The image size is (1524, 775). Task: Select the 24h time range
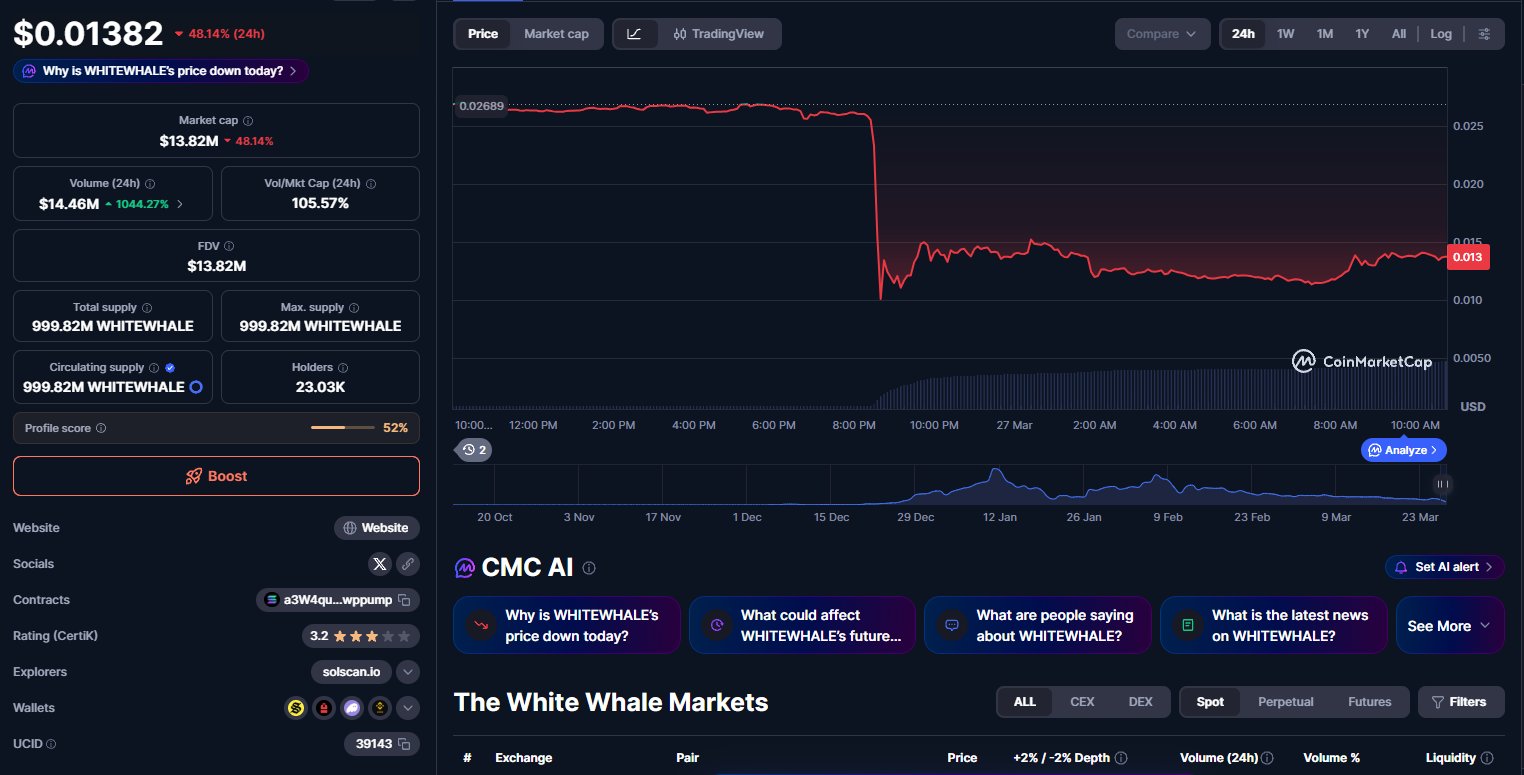pyautogui.click(x=1243, y=34)
